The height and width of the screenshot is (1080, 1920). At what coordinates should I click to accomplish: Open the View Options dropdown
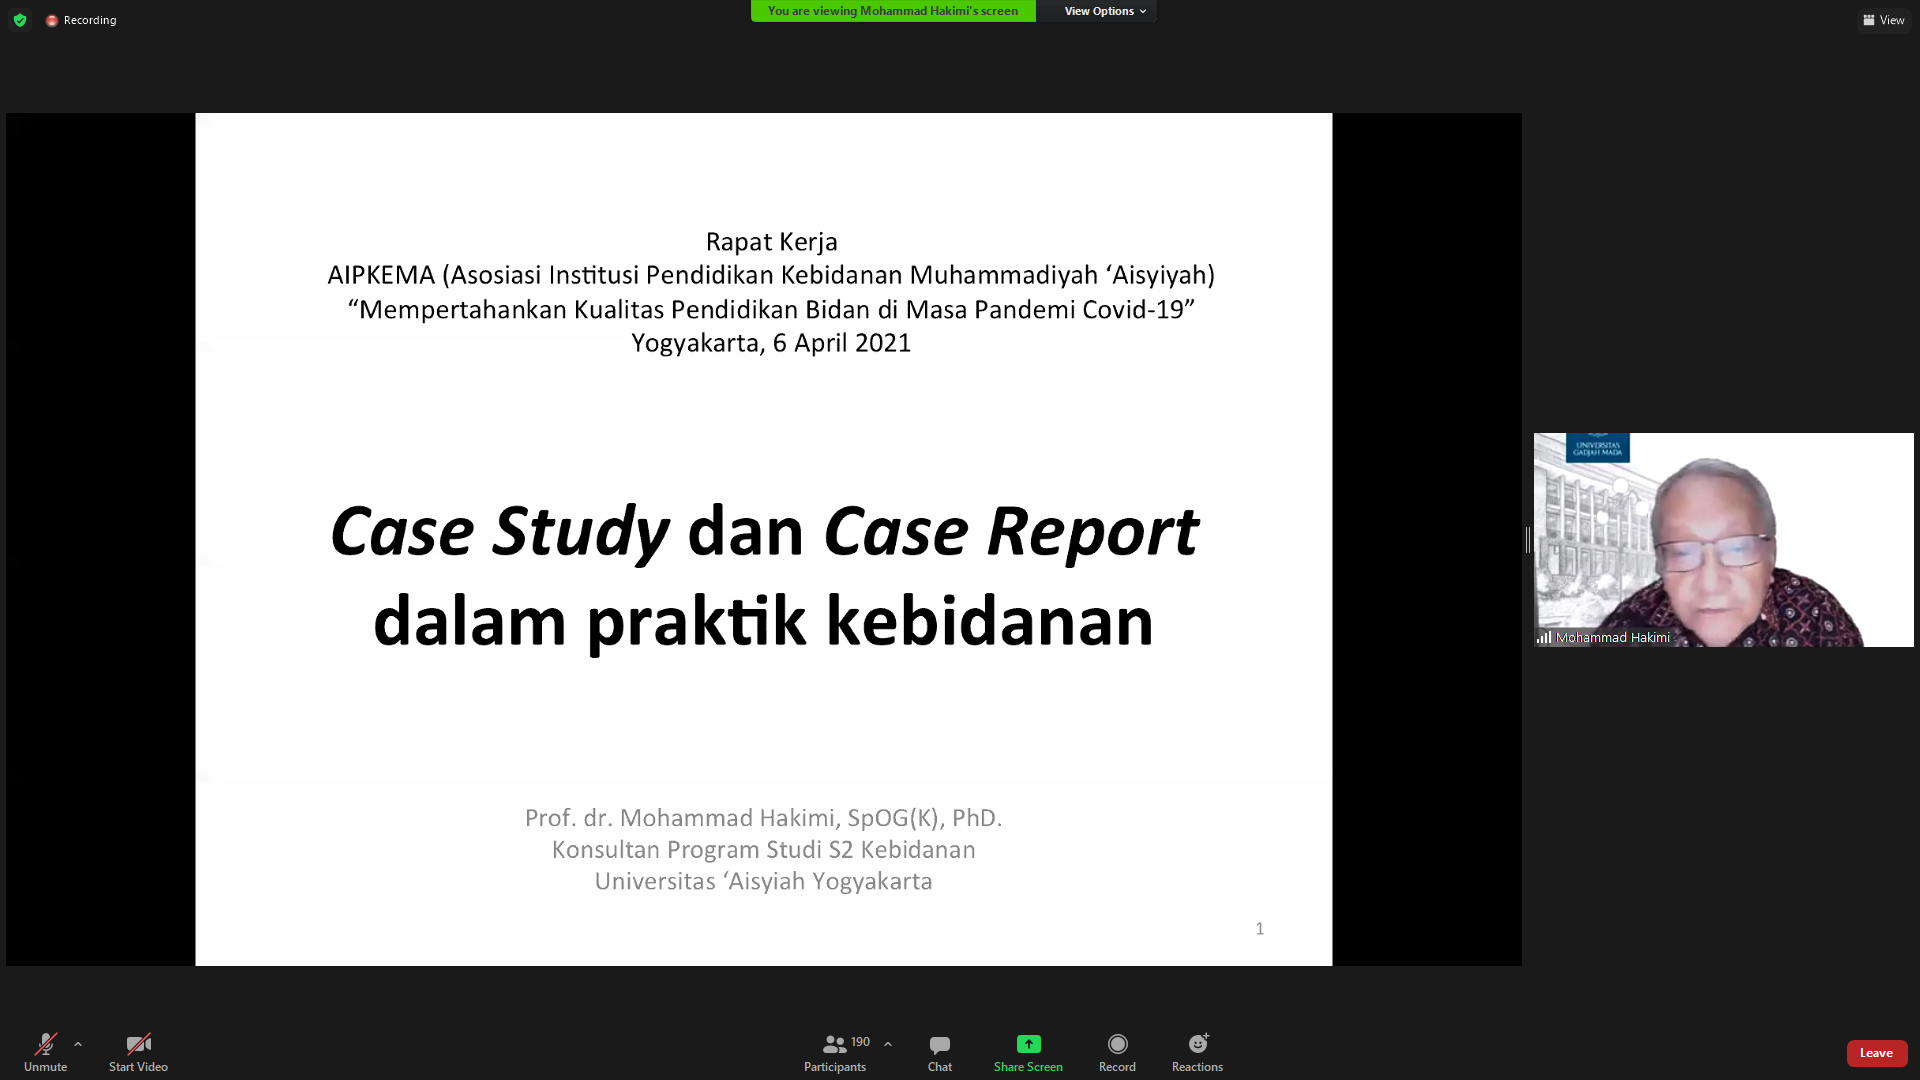1105,11
